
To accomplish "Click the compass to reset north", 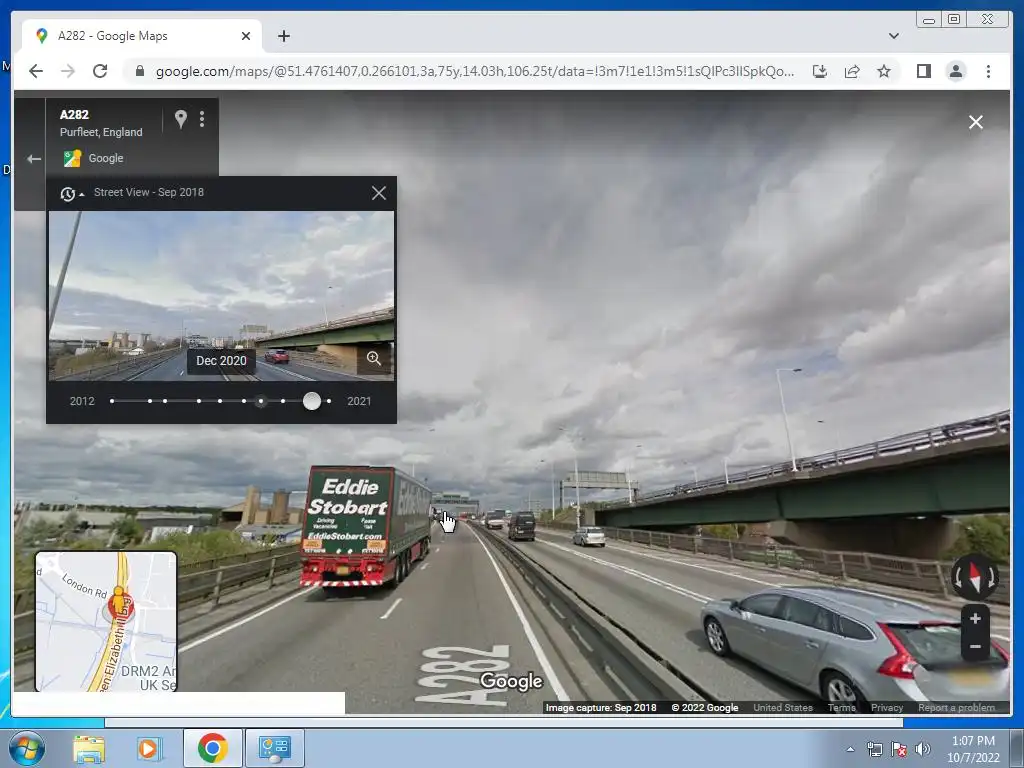I will tap(975, 577).
